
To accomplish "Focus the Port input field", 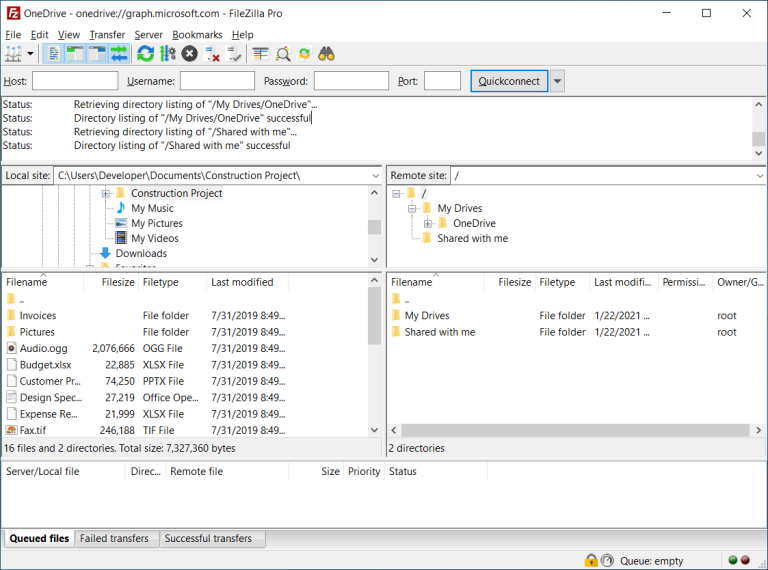I will pyautogui.click(x=442, y=81).
